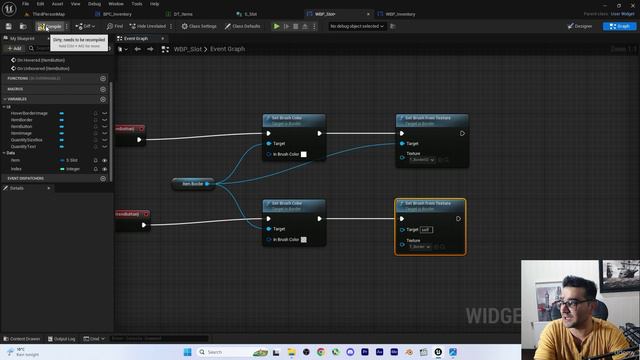The image size is (640, 360).
Task: Click the bell-shaped icon on the Index variable row
Action: [96, 169]
